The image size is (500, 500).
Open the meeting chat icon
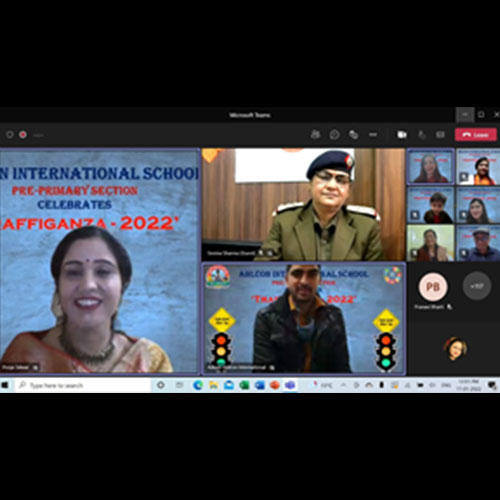334,135
